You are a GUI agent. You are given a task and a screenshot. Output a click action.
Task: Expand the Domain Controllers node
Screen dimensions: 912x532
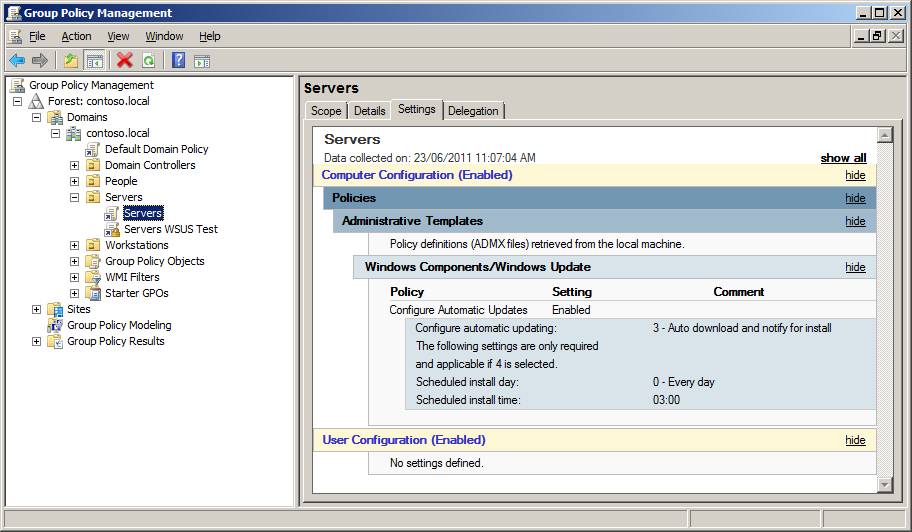(x=74, y=165)
